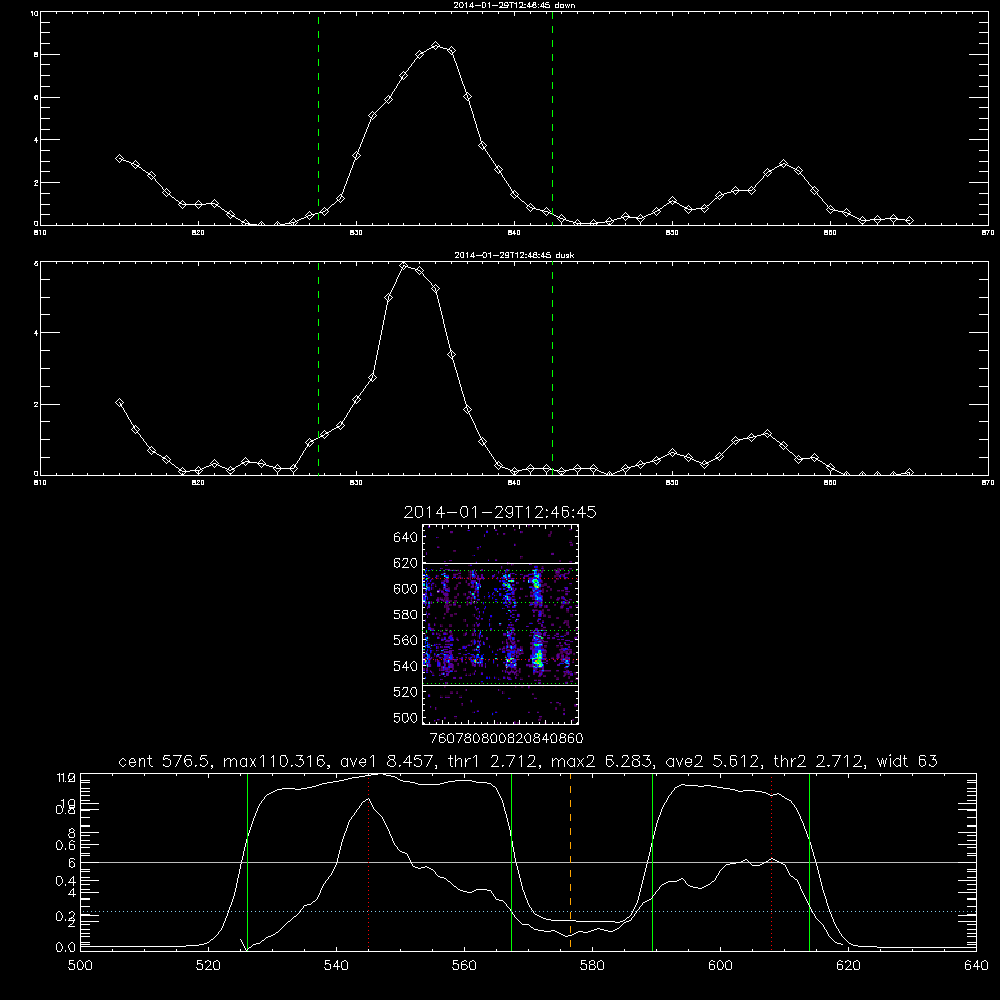Screen dimensions: 1000x1000
Task: Click the first diamond data point of dawn curve
Action: point(119,158)
